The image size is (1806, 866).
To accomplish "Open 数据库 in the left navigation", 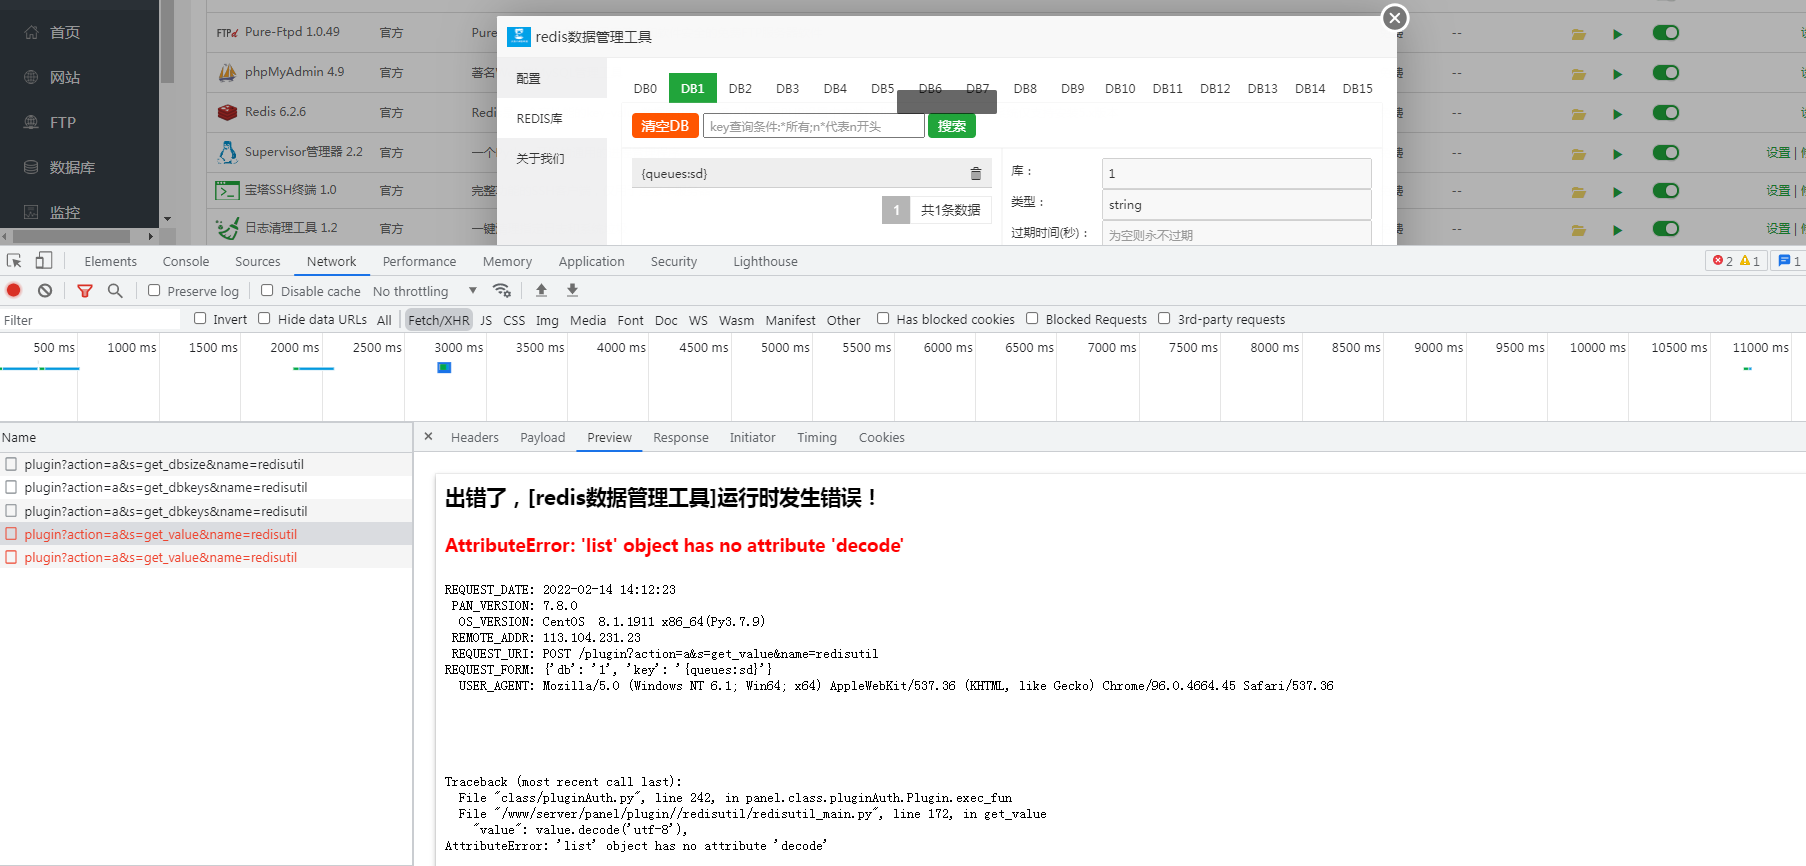I will (x=72, y=167).
